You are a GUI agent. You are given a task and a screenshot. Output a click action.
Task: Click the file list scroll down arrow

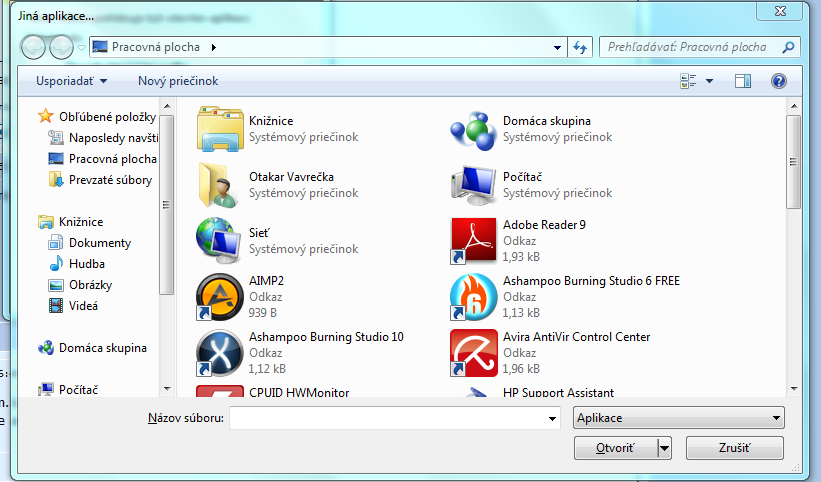pos(794,389)
